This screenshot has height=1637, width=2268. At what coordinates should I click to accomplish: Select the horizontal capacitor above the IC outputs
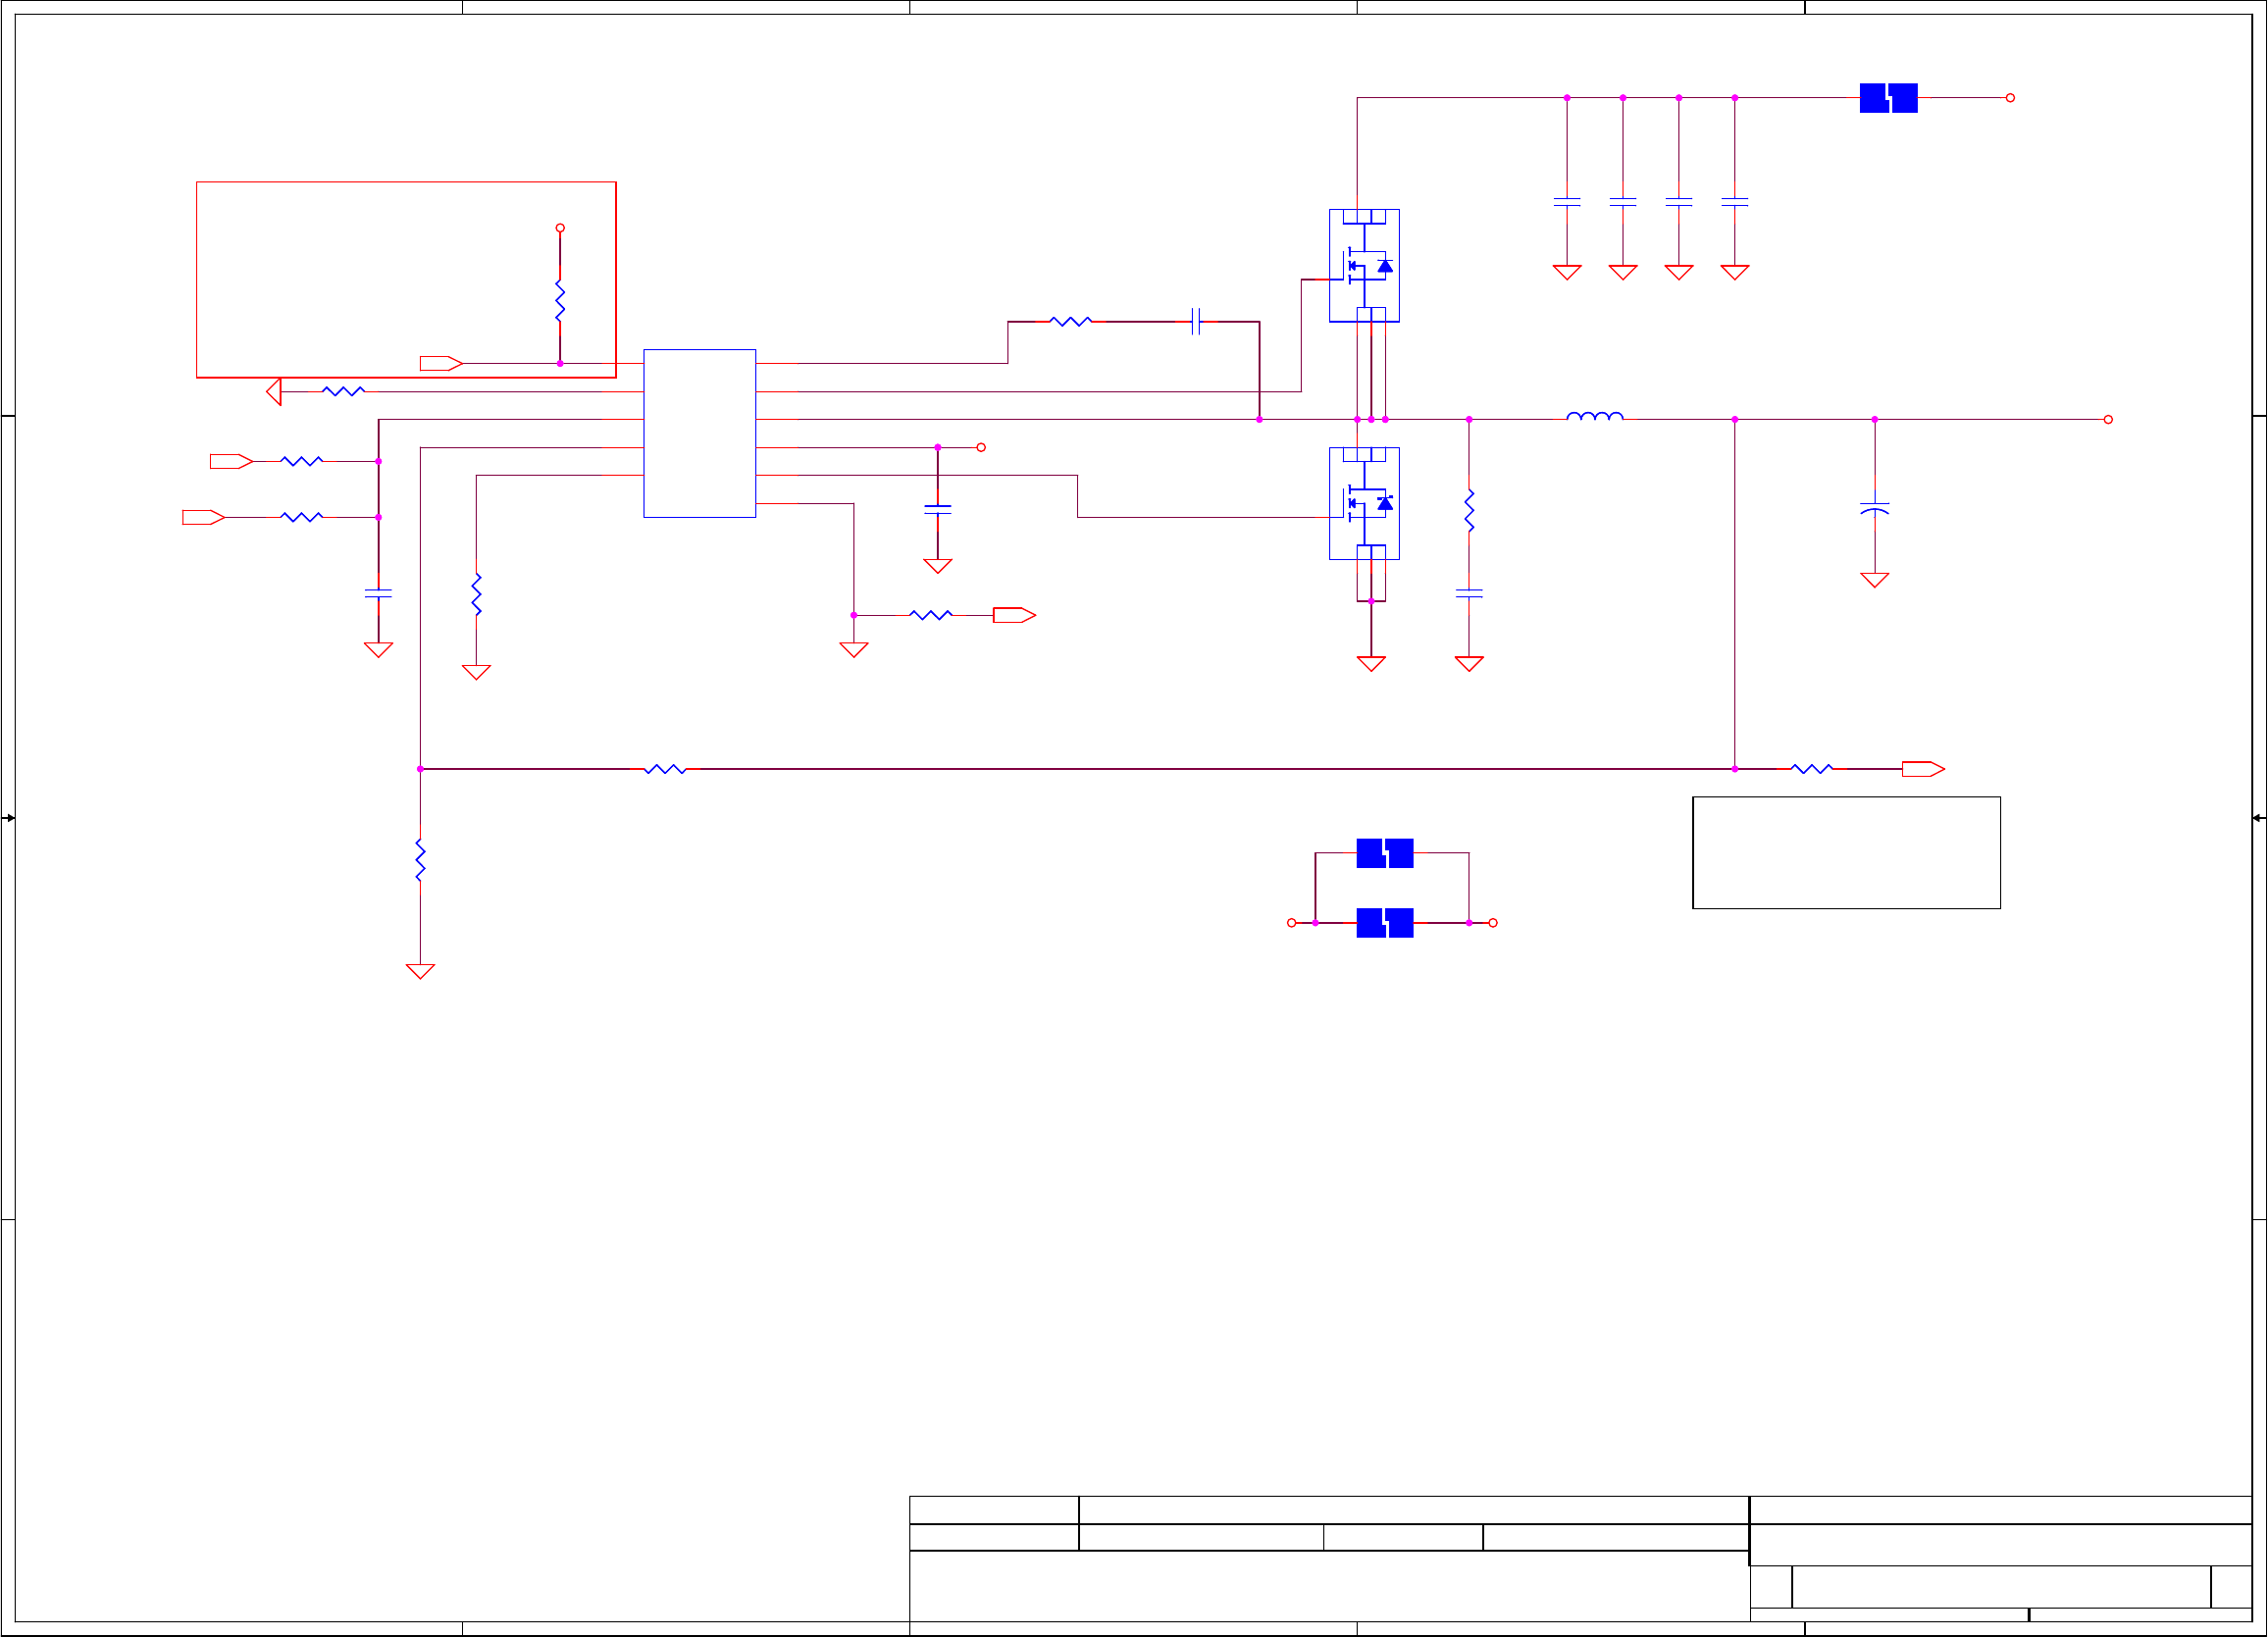click(1195, 322)
